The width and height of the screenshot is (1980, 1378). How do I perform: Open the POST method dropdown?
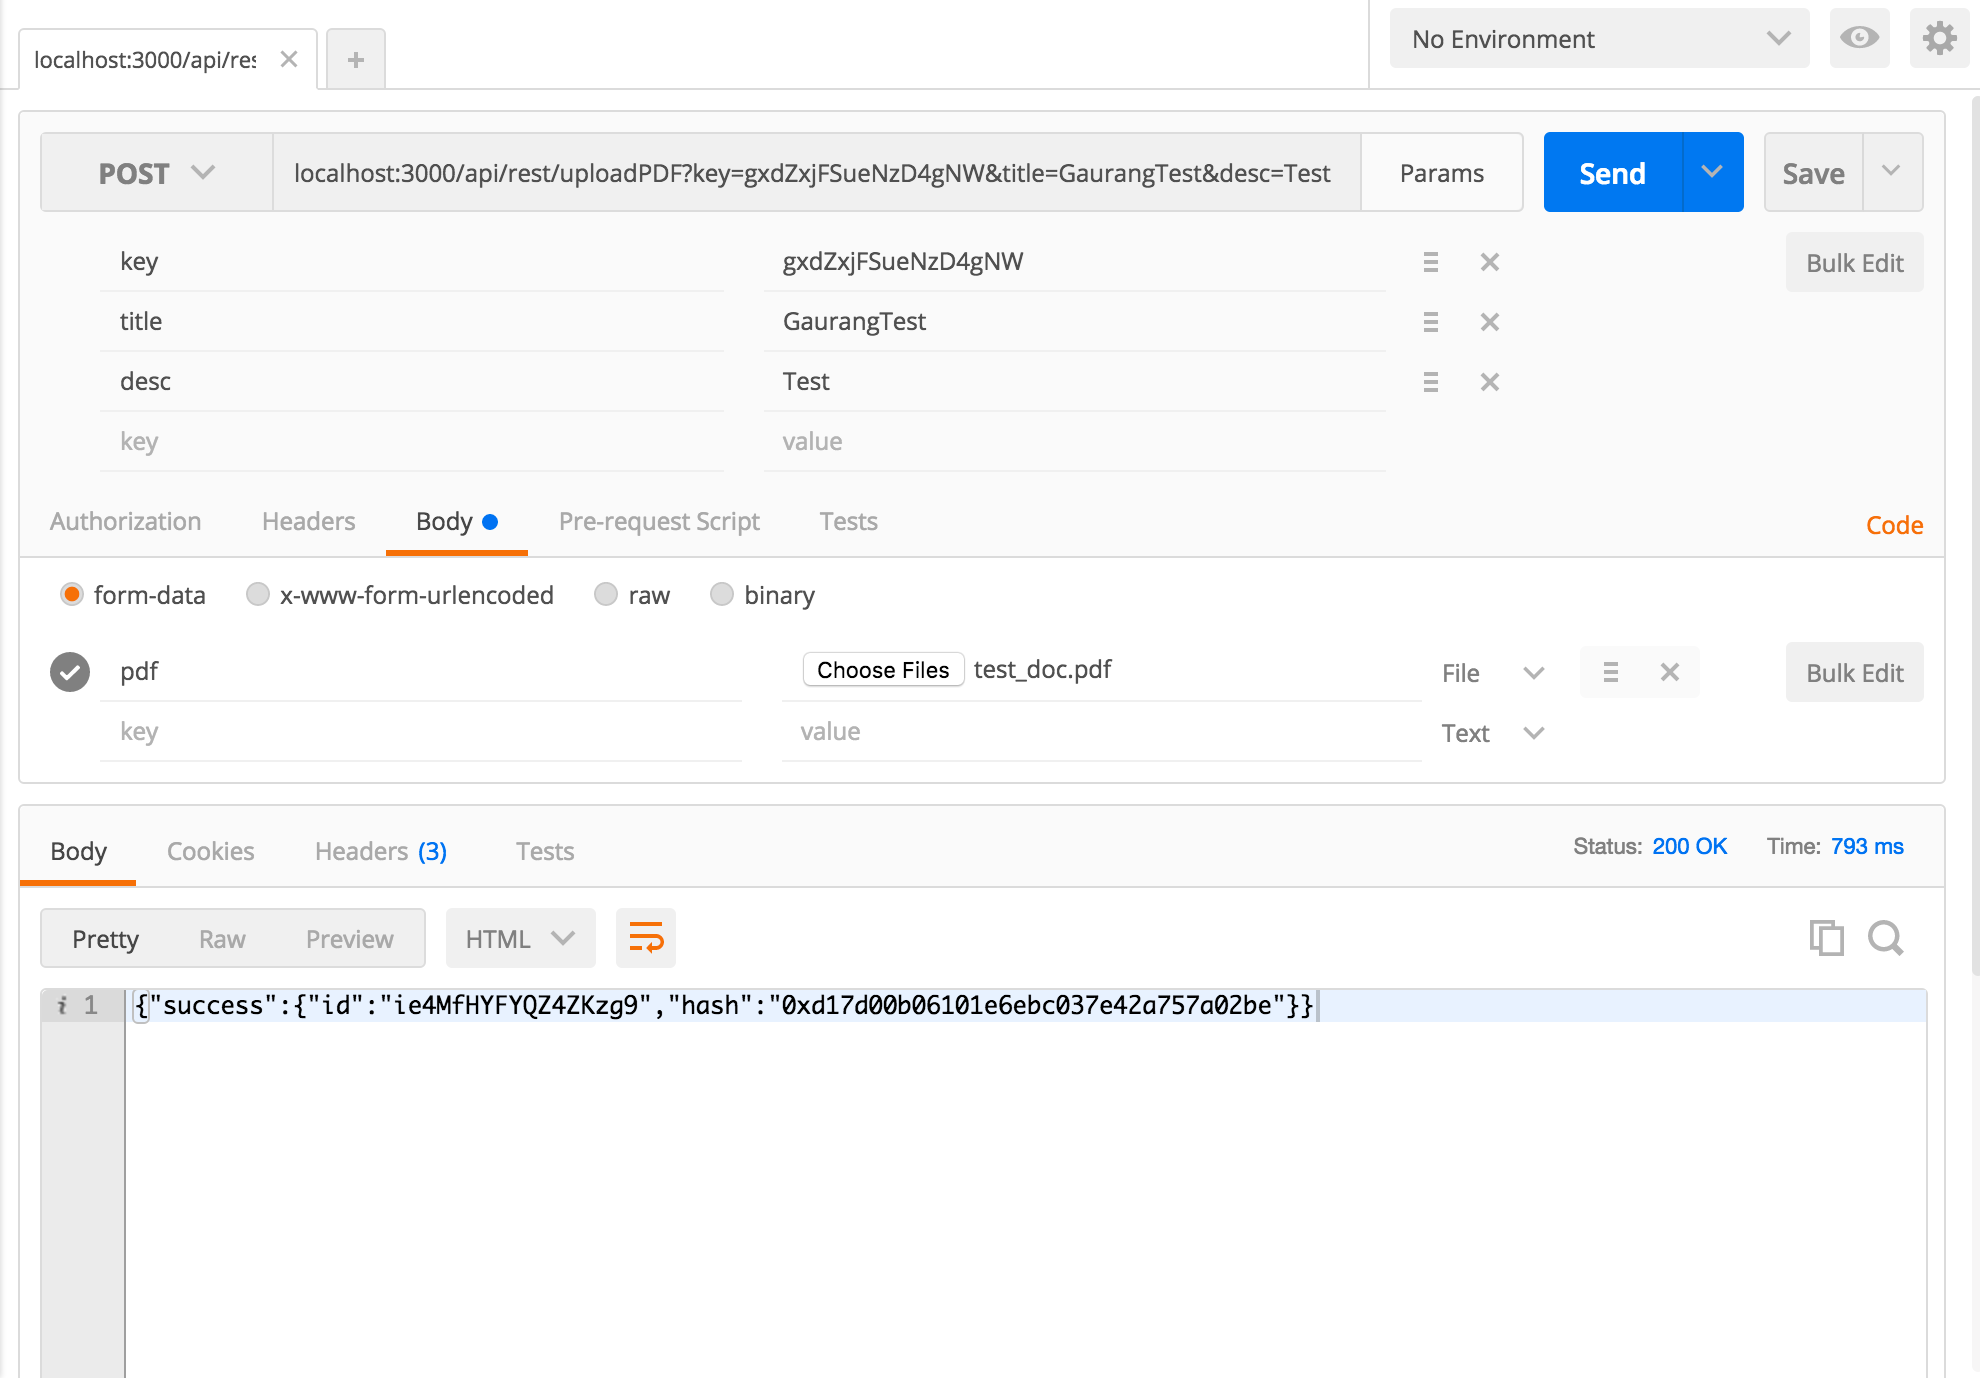[156, 173]
